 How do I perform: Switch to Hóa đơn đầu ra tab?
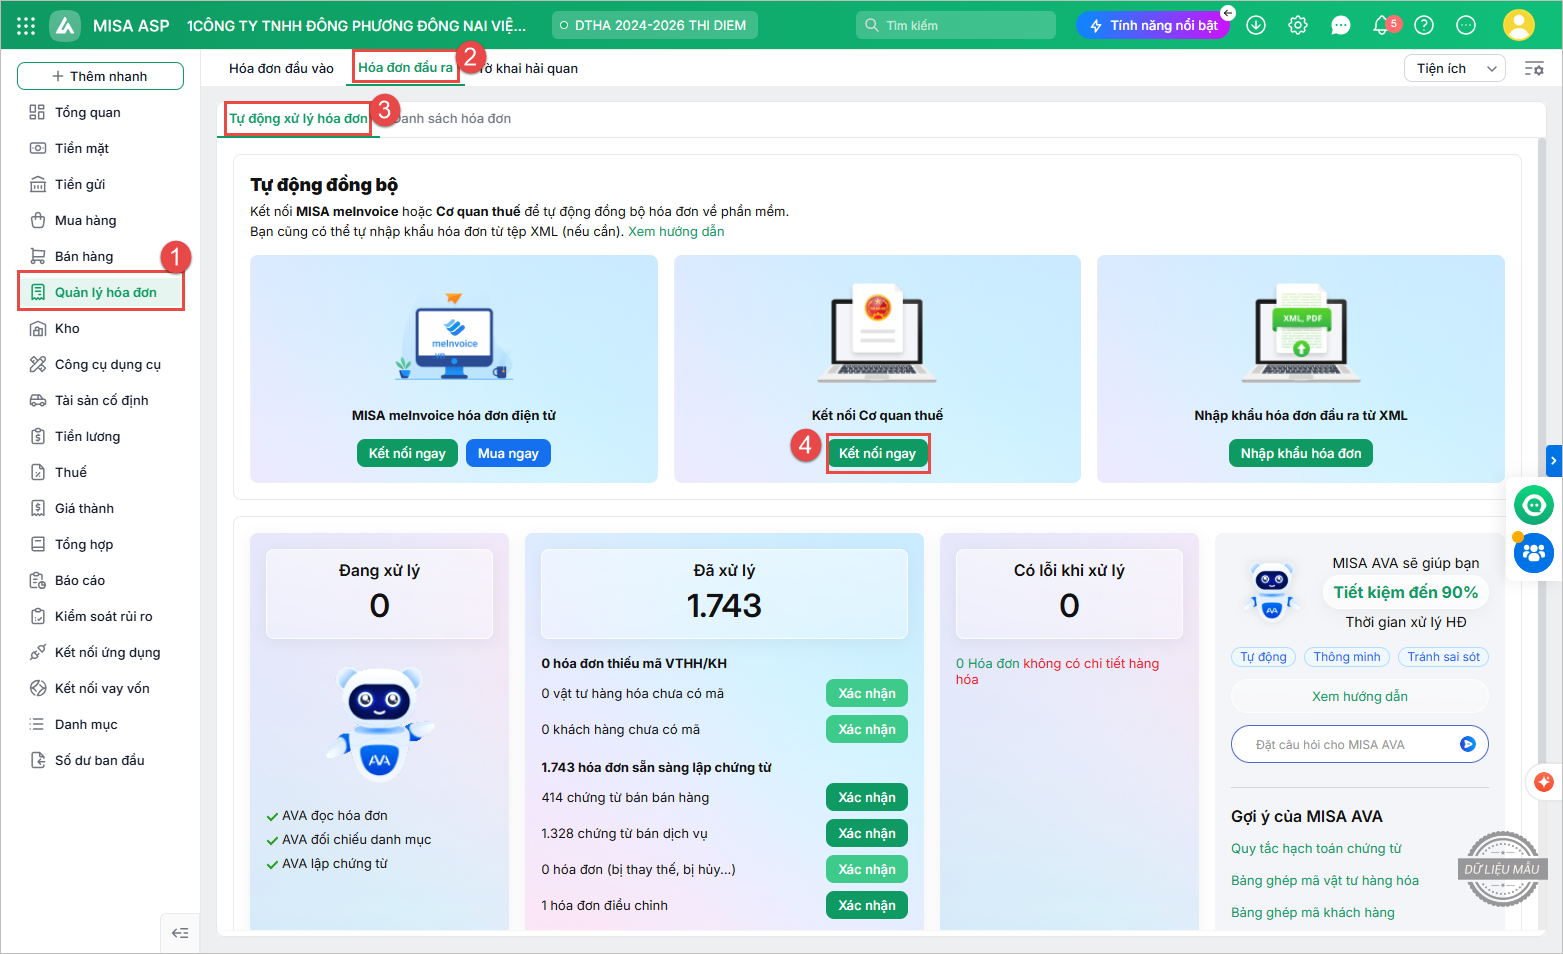[x=405, y=67]
